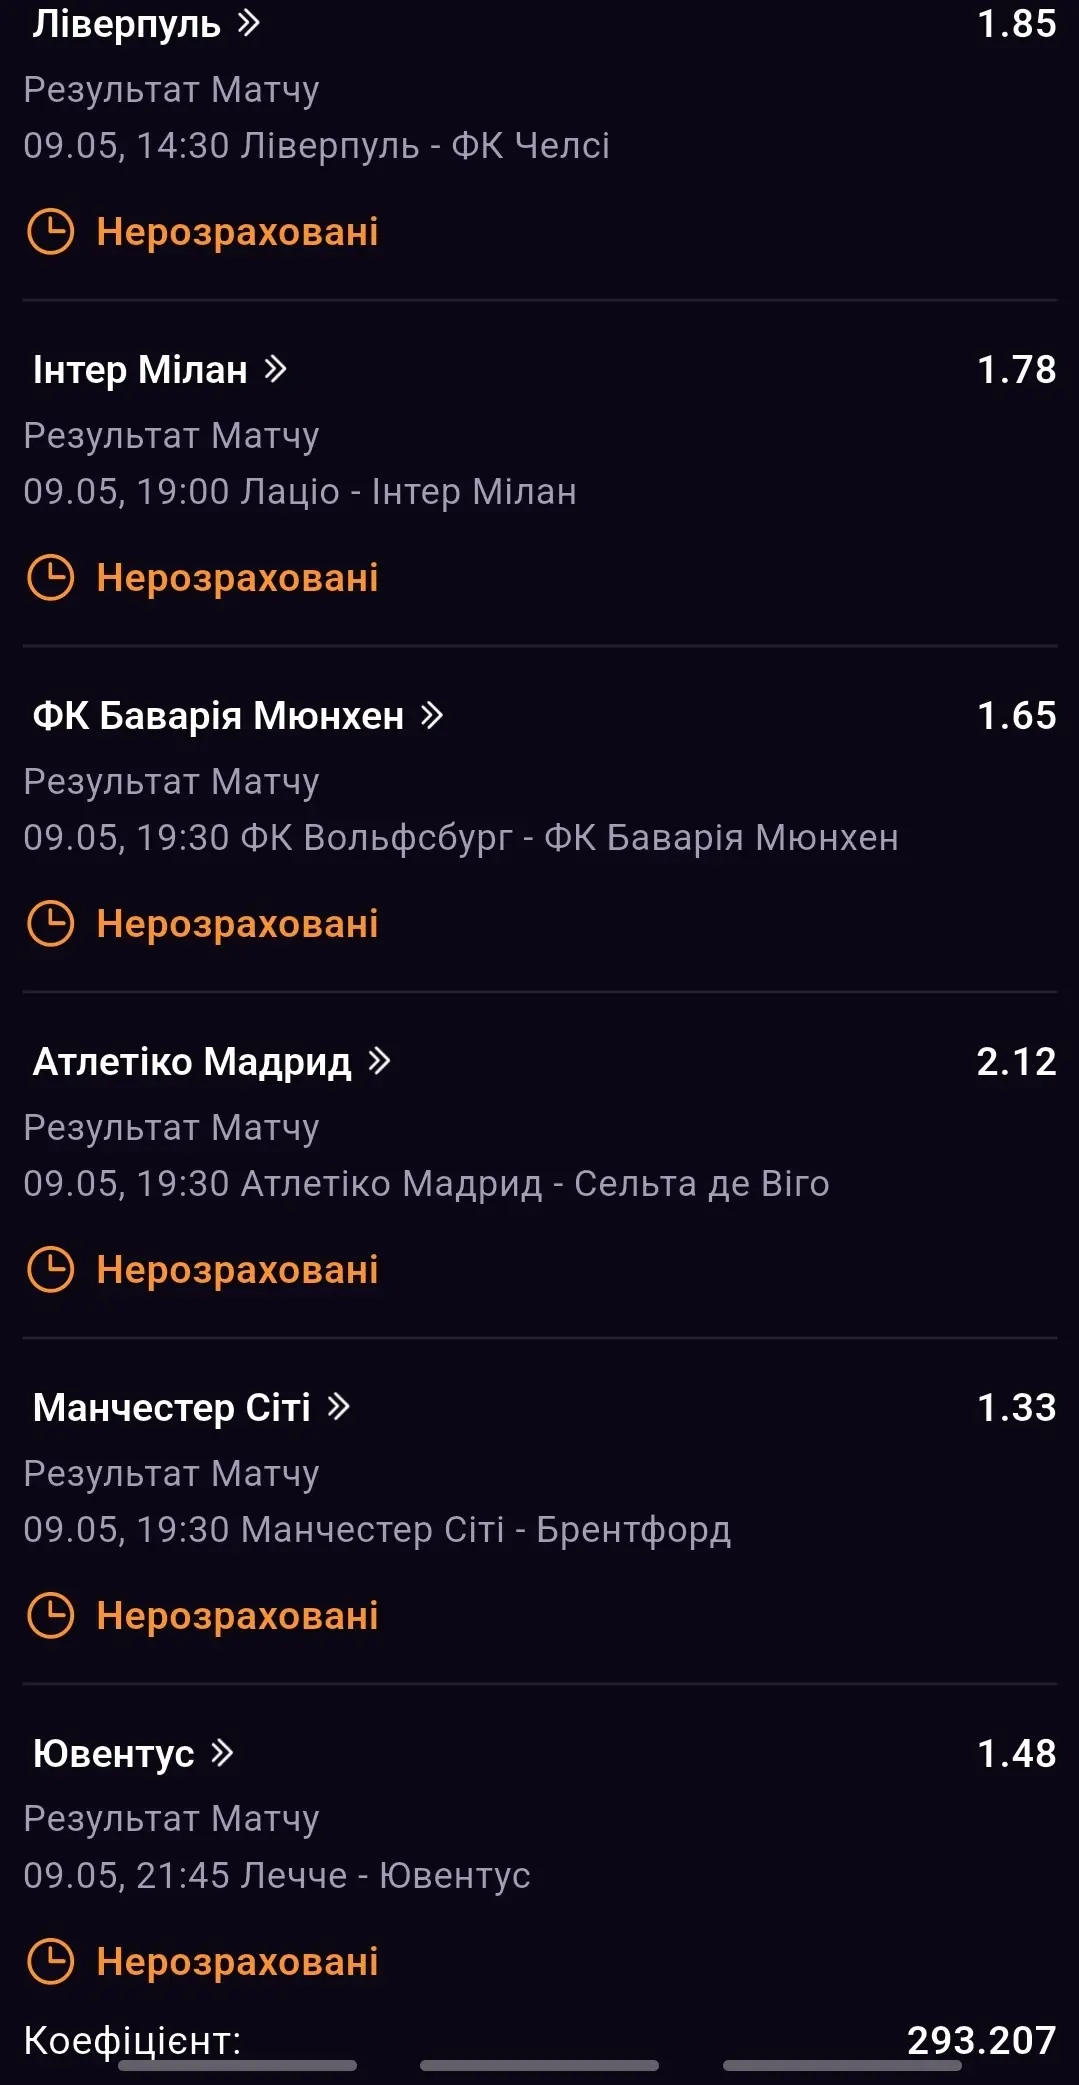1079x2085 pixels.
Task: Tap the clock icon under Баварія Мюнхен bet
Action: click(x=50, y=924)
